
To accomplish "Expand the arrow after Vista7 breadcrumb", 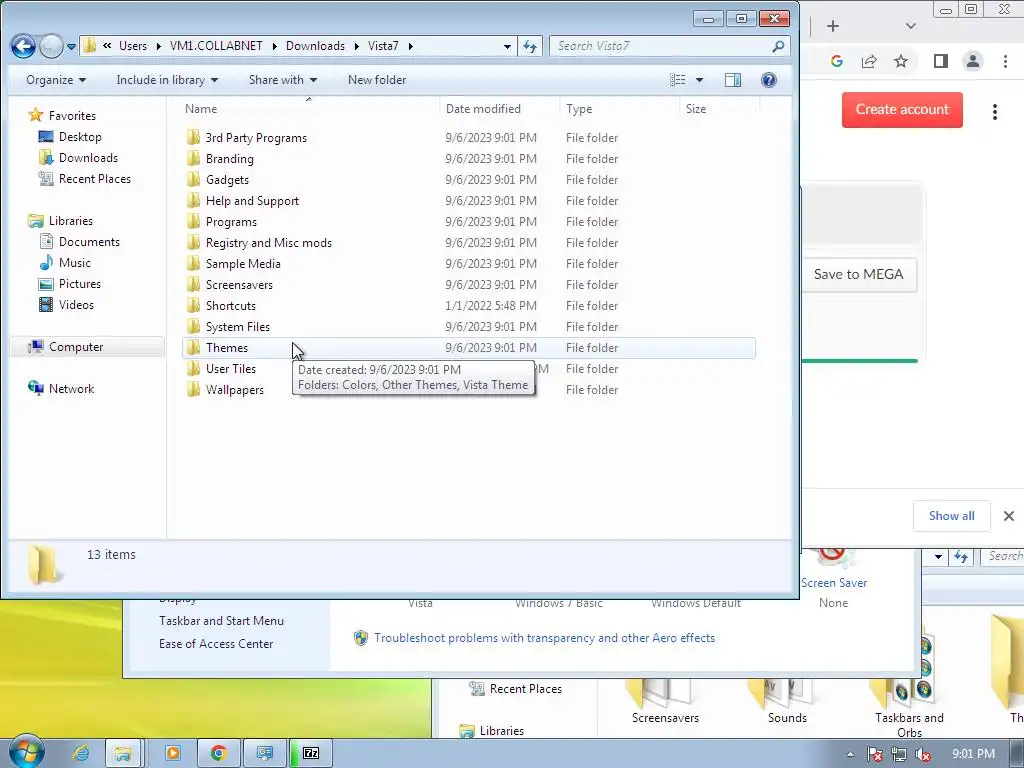I will pyautogui.click(x=410, y=46).
